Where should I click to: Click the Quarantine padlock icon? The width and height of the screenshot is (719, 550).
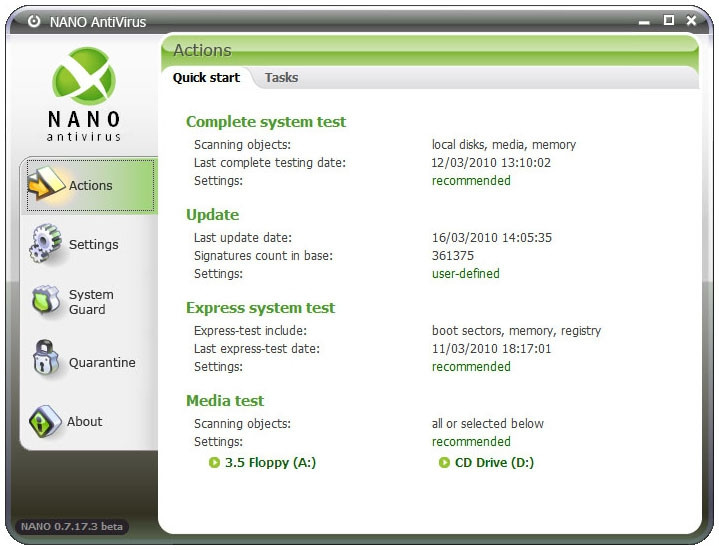tap(46, 357)
